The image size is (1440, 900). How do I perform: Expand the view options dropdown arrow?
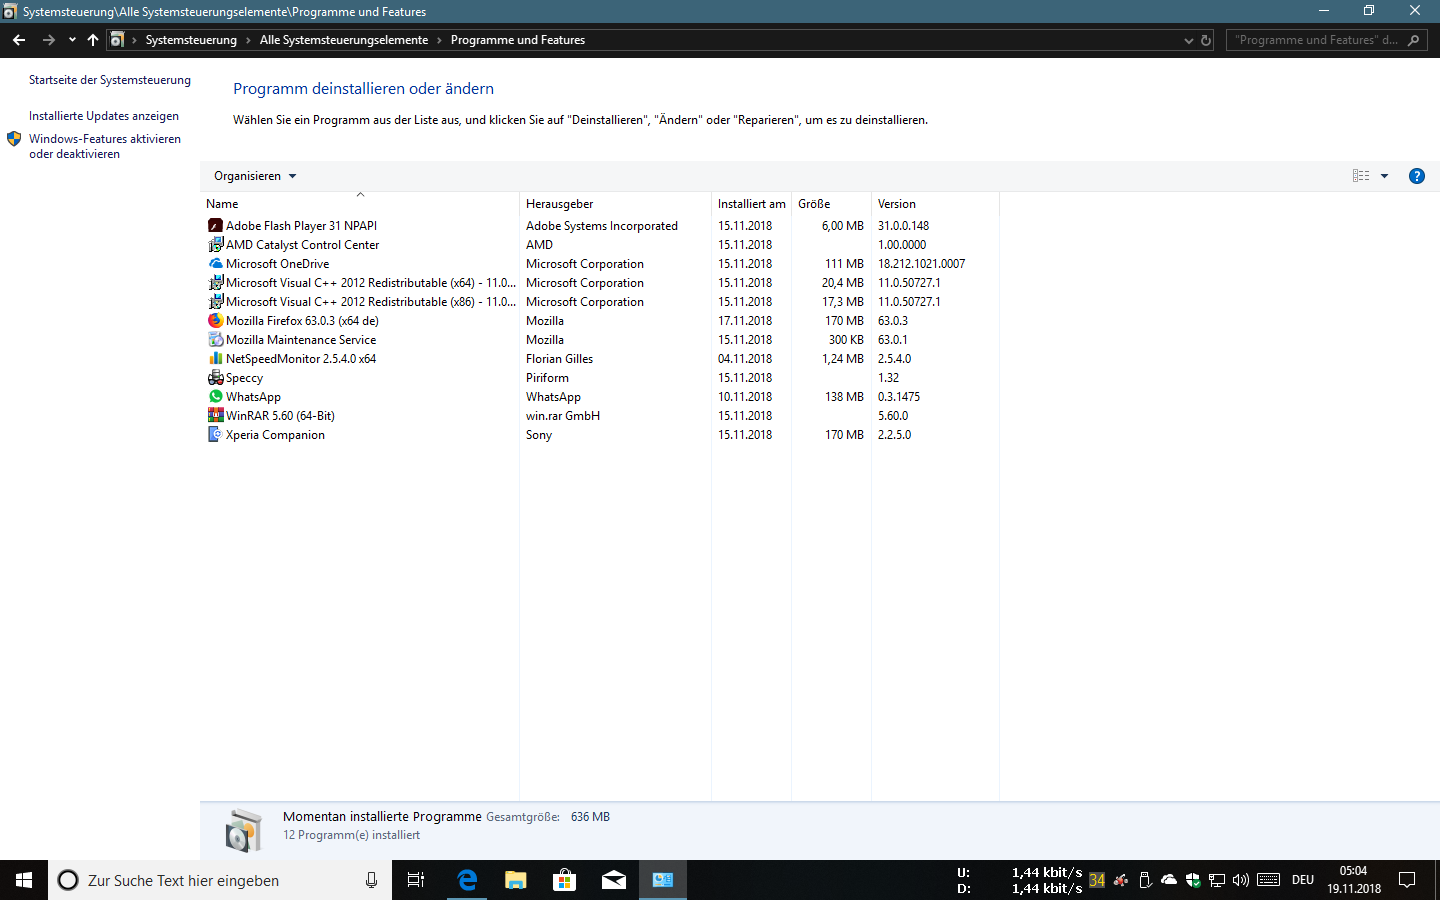tap(1385, 176)
